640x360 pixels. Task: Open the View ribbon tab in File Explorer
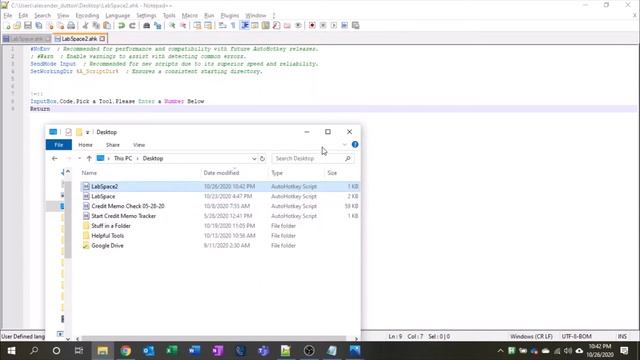139,145
